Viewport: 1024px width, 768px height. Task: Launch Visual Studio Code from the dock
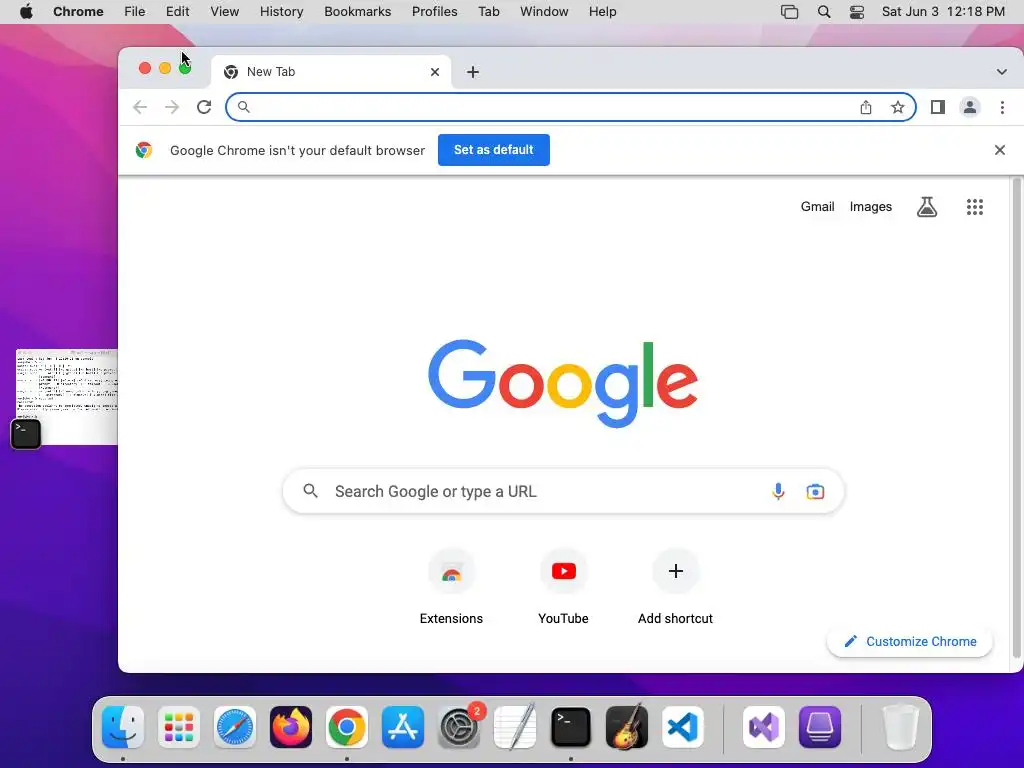[682, 727]
